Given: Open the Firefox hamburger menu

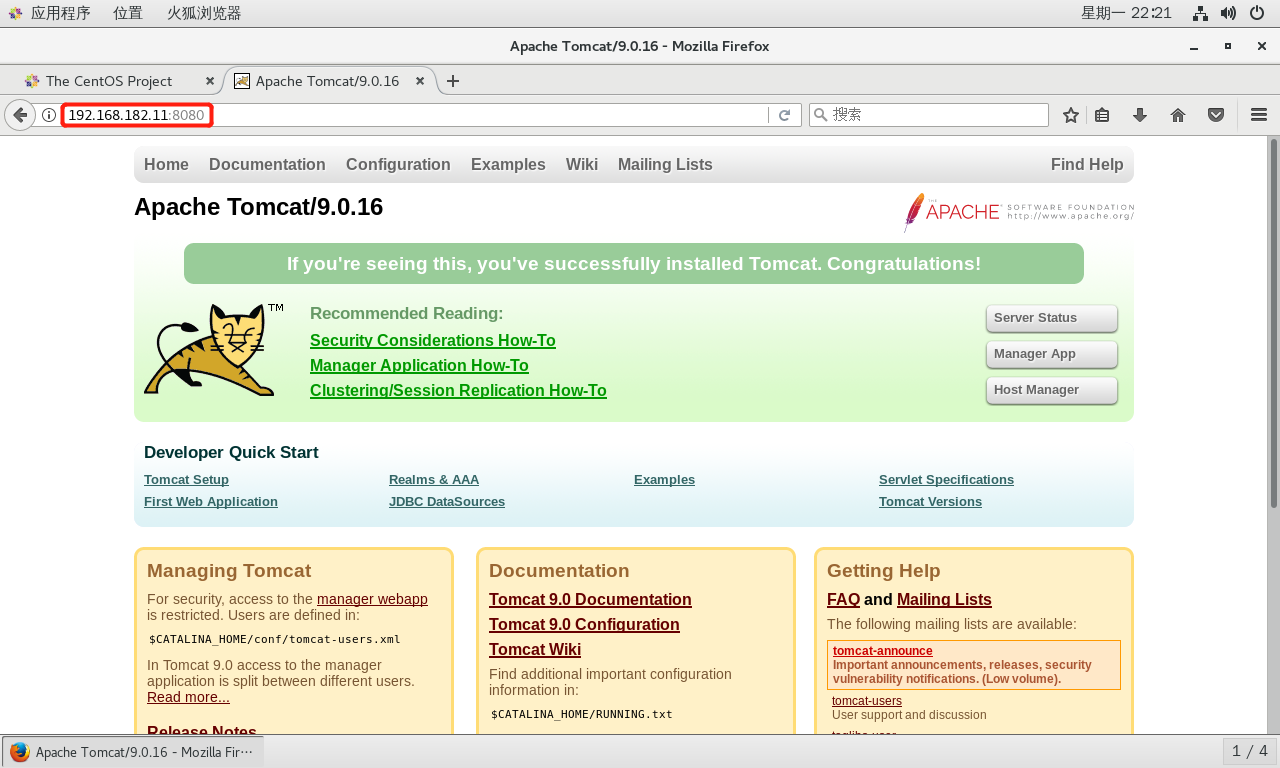Looking at the screenshot, I should point(1259,115).
